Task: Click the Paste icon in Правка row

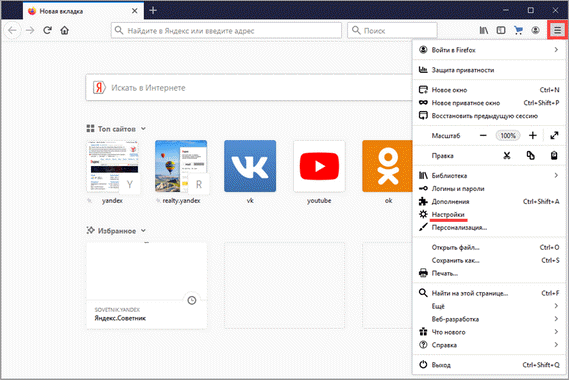Action: point(554,156)
